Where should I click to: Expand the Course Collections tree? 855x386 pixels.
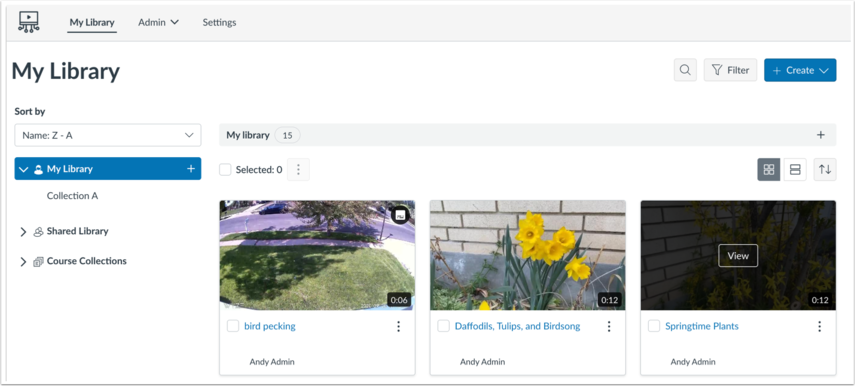(23, 262)
